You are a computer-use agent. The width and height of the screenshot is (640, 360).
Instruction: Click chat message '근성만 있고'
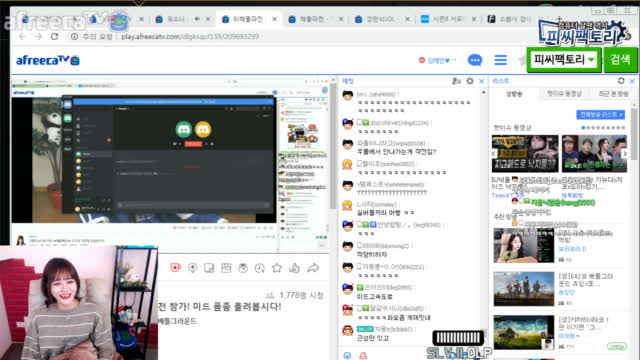click(373, 338)
